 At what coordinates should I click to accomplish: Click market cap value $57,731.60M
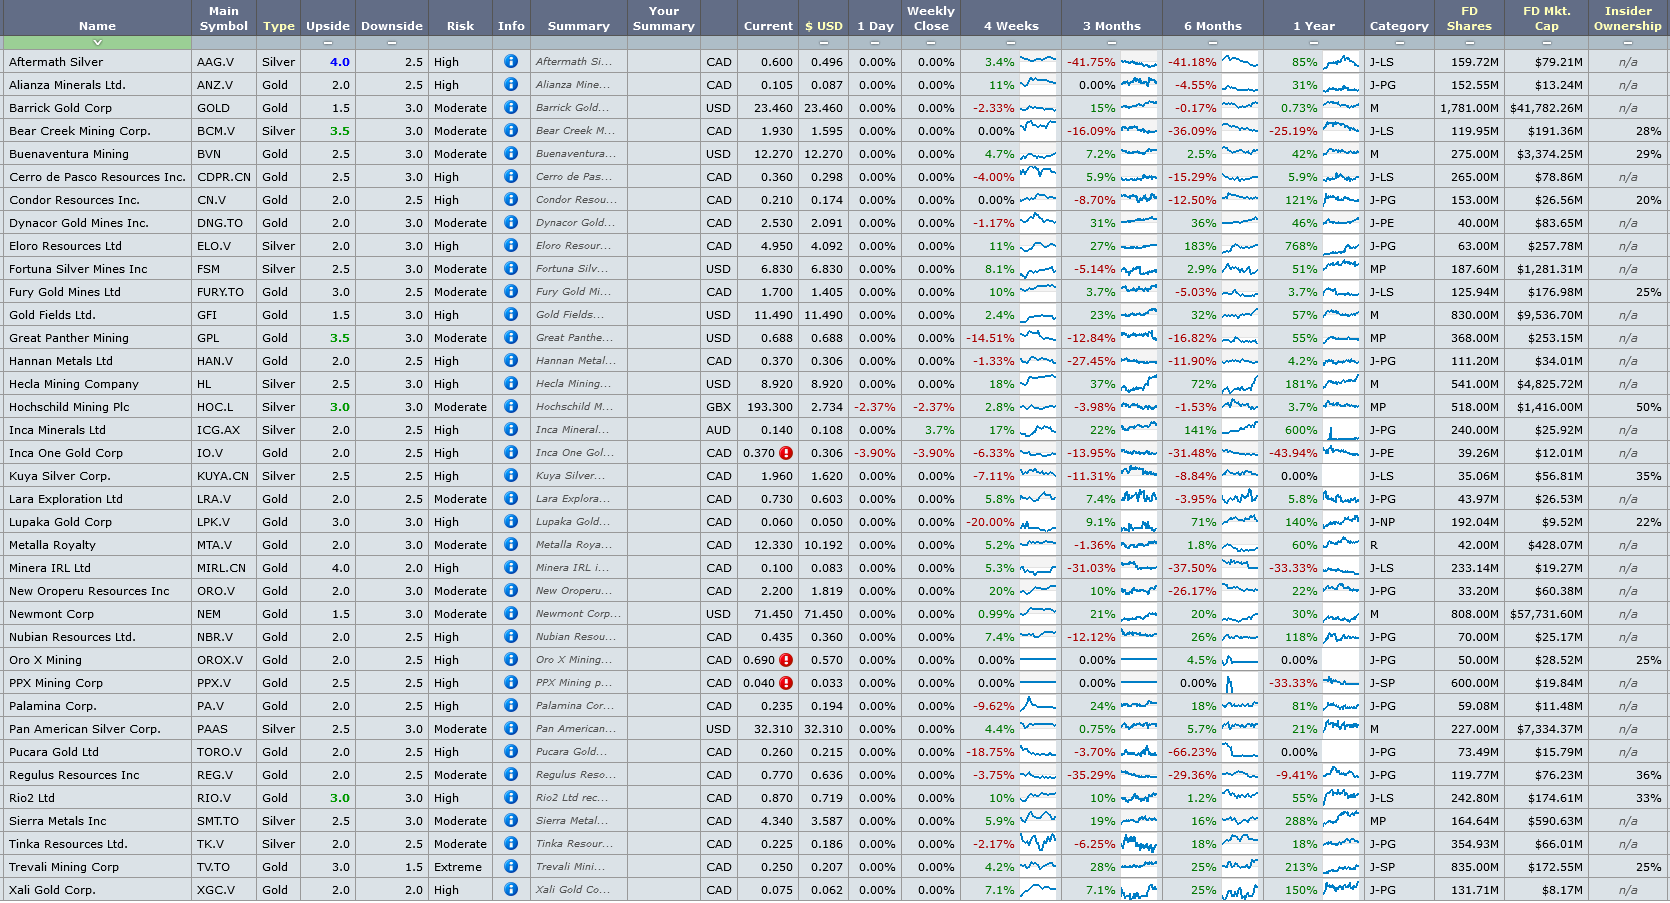[x=1546, y=614]
